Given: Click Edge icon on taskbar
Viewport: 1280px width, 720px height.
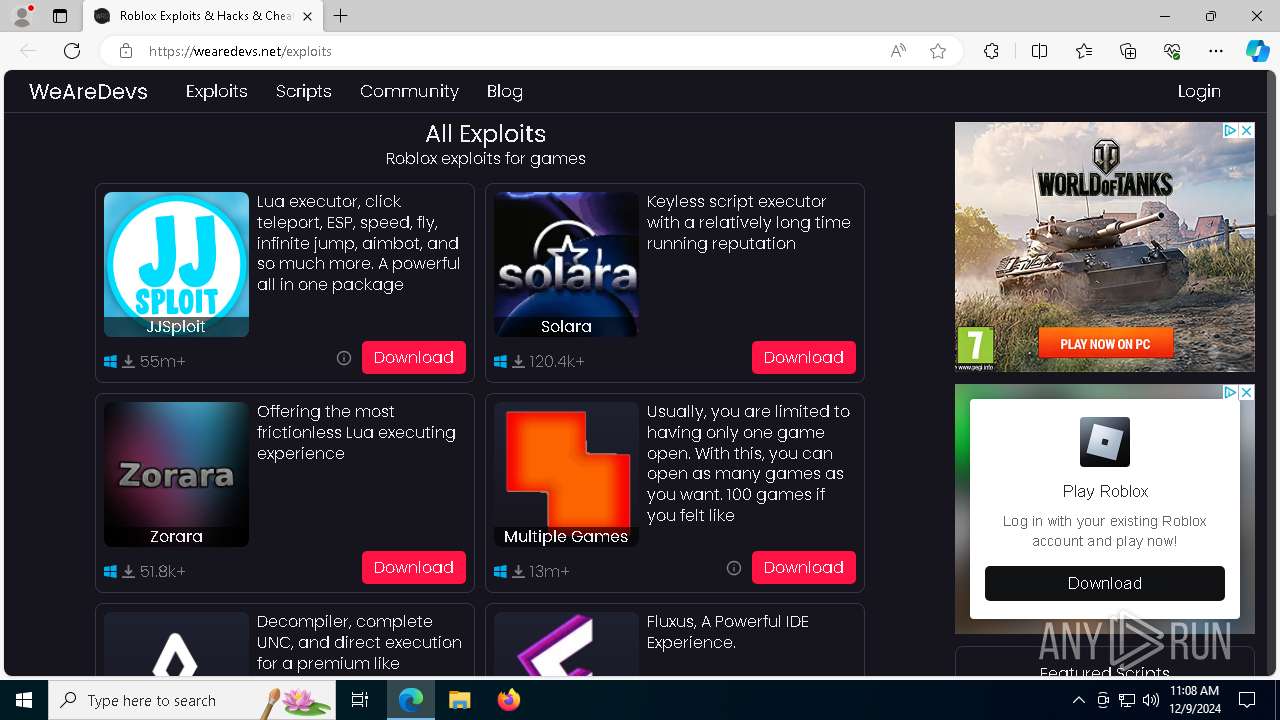Looking at the screenshot, I should coord(411,700).
